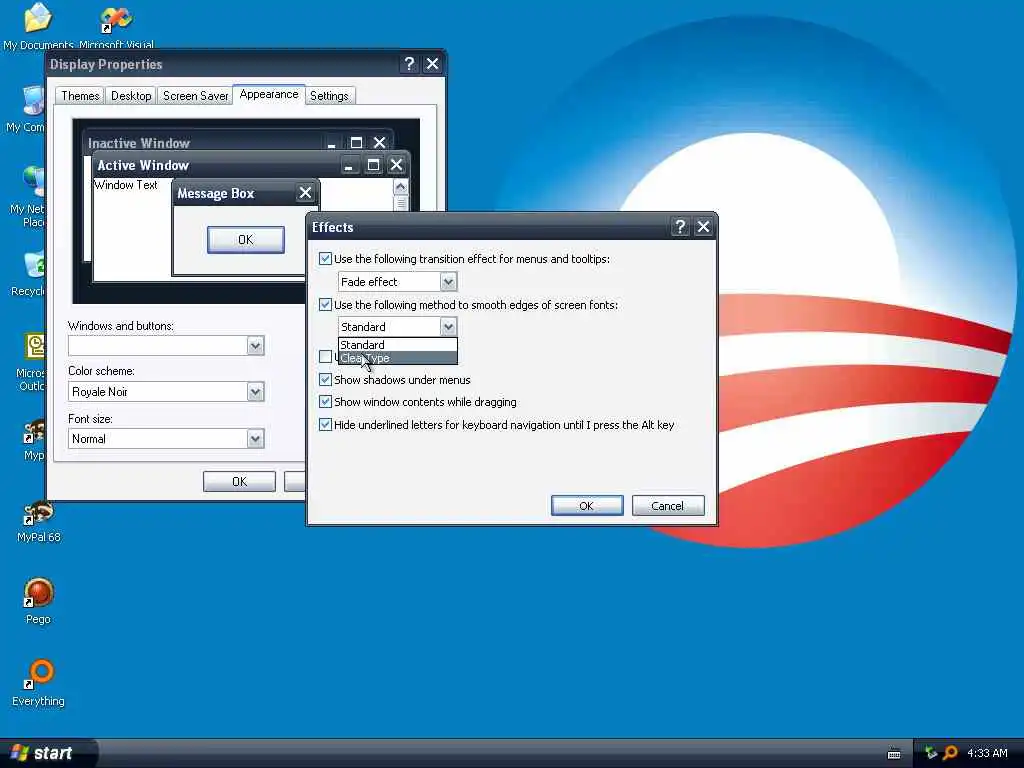Click Display Properties help question mark
This screenshot has height=768, width=1024.
click(409, 63)
